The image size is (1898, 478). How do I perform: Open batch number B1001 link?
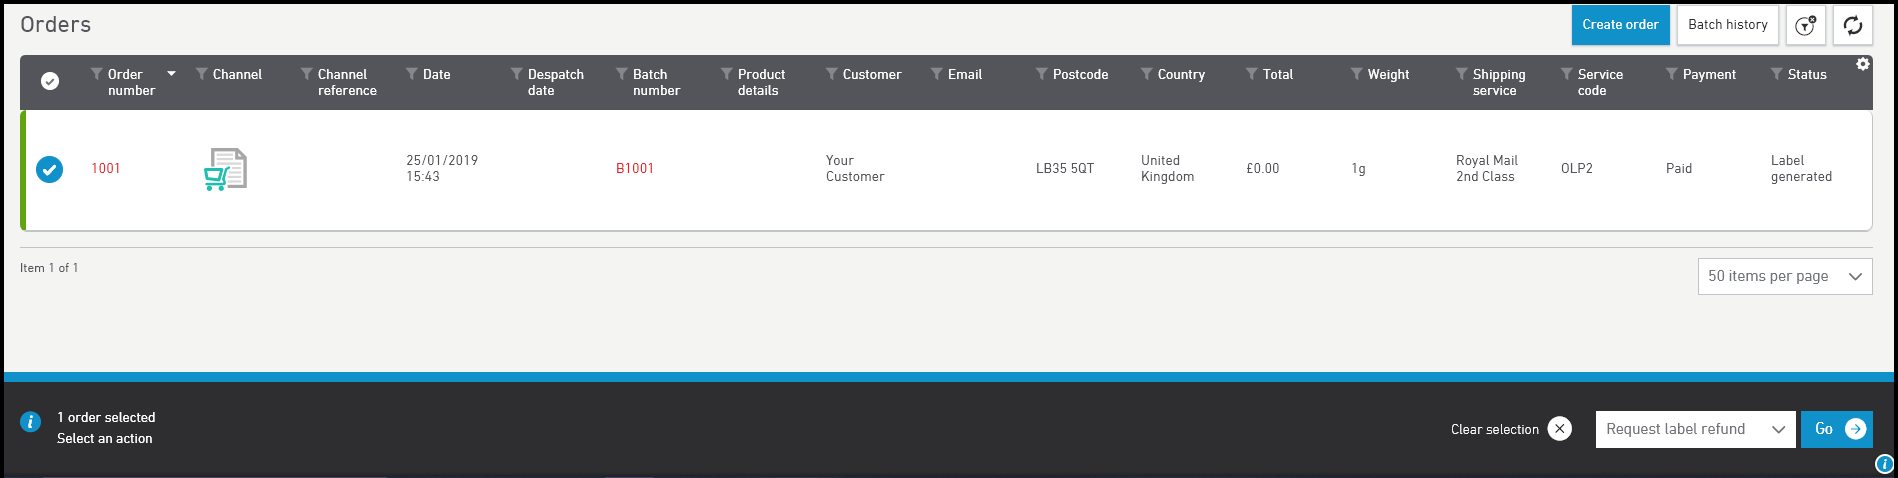coord(634,169)
